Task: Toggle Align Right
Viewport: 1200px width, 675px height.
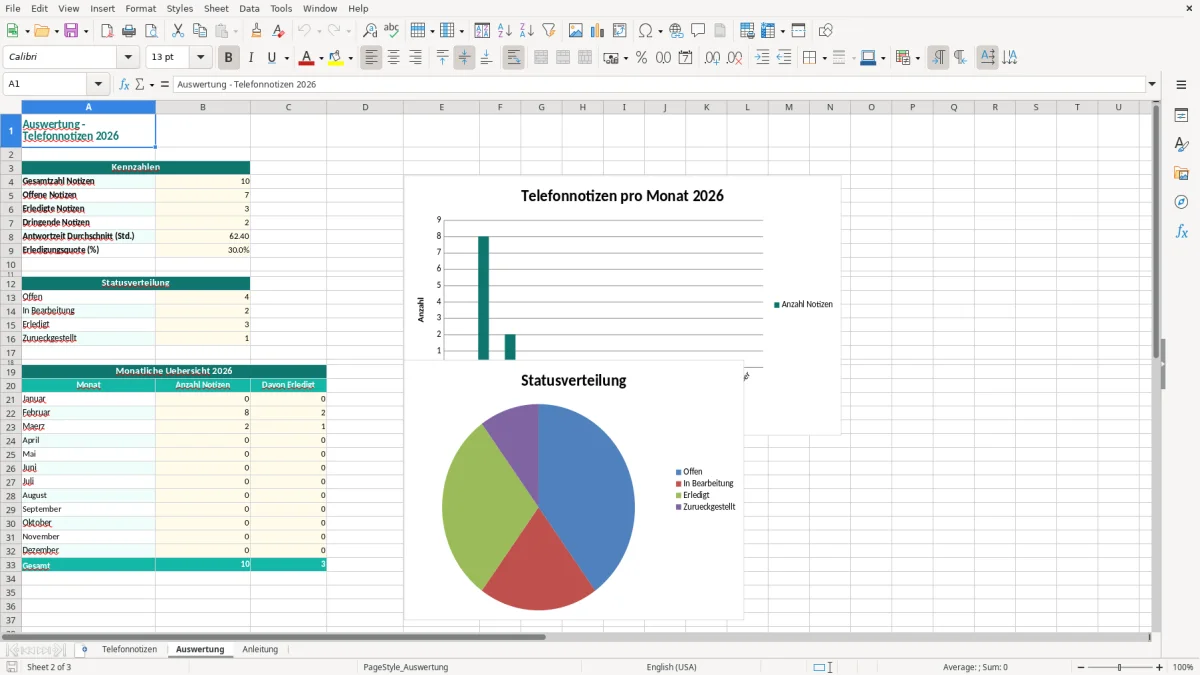Action: coord(415,58)
